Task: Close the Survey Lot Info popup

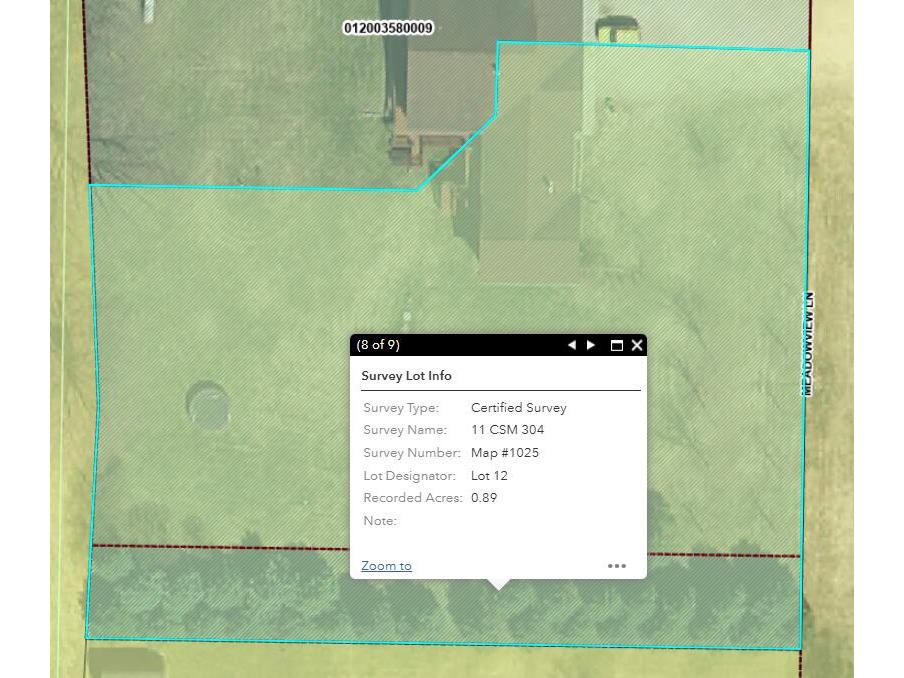Action: coord(637,345)
